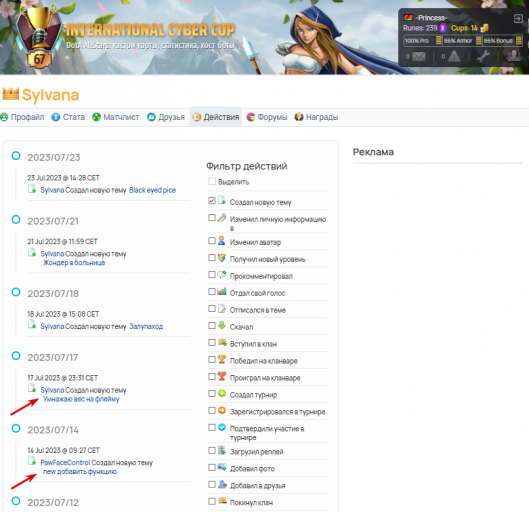Click the logout icon next to -Princess-
Viewport: 529px width, 512px height.
(x=518, y=18)
